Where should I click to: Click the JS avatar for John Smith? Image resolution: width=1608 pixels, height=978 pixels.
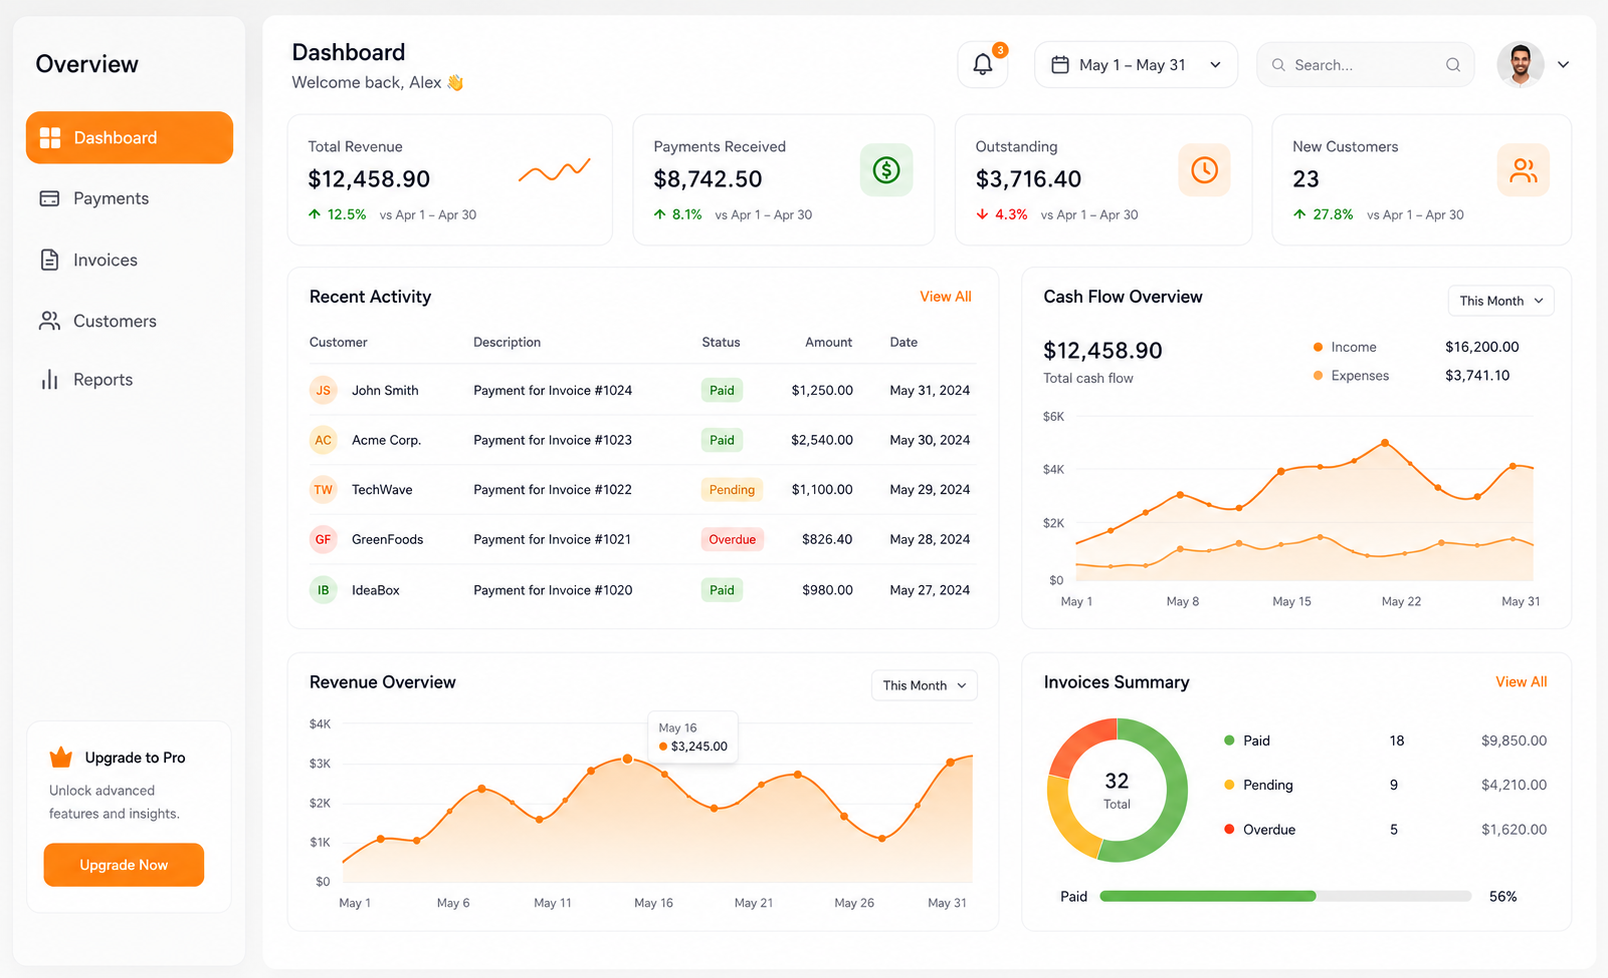coord(323,391)
